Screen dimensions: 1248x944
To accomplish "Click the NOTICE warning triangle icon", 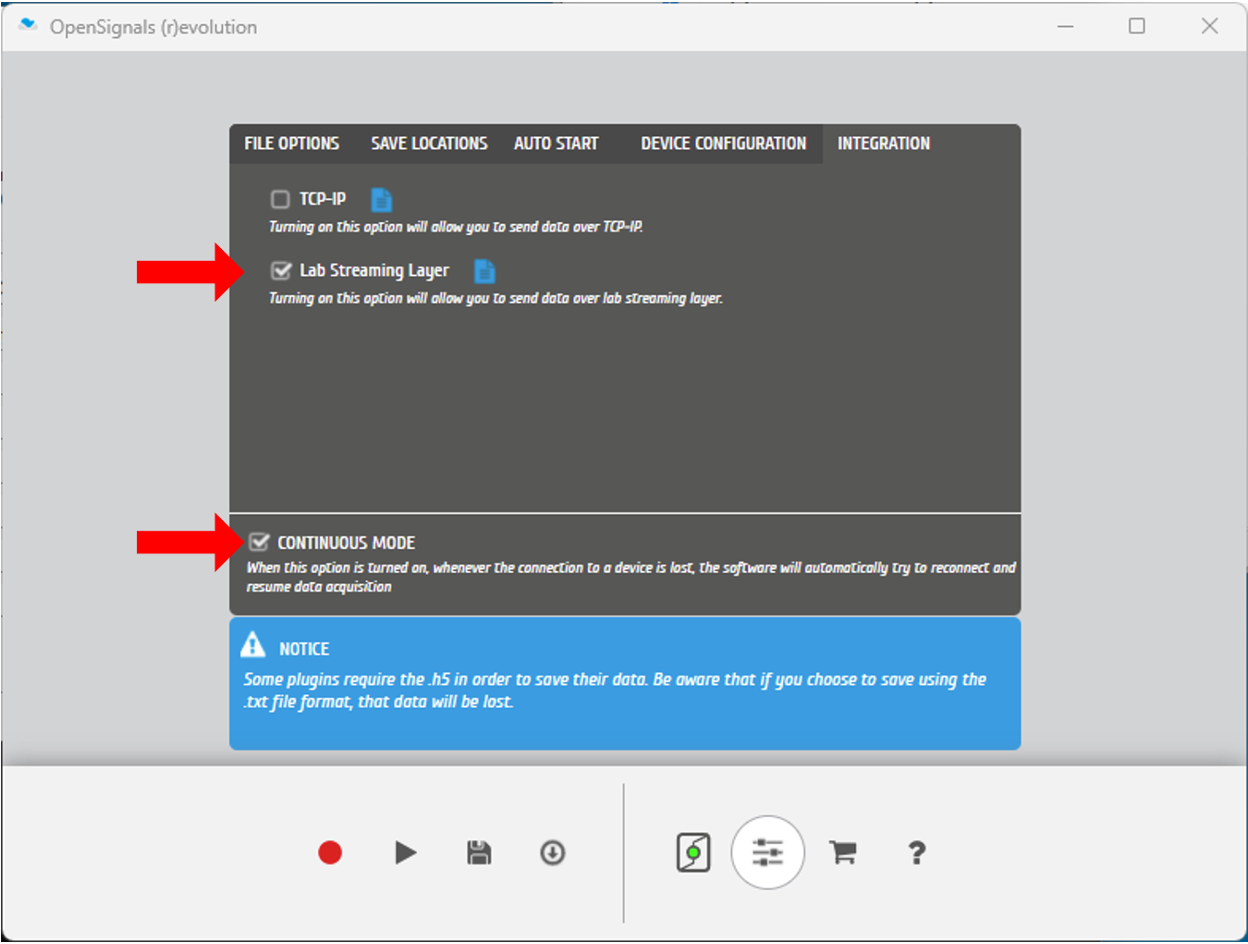I will (254, 644).
